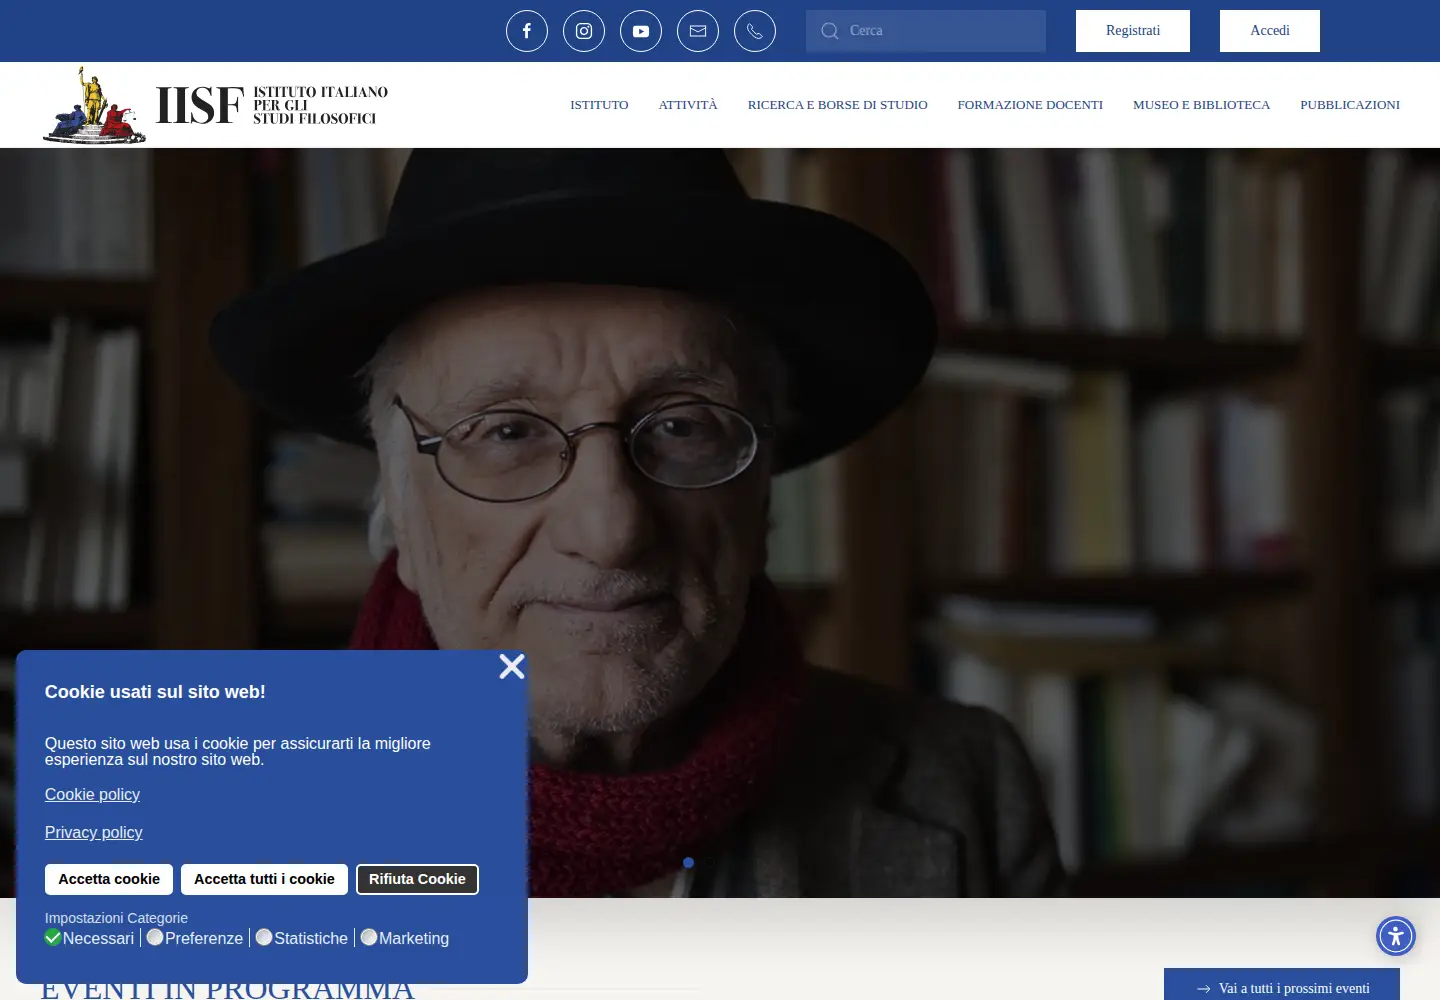This screenshot has height=1000, width=1440.
Task: Click the Registrati button
Action: [x=1133, y=31]
